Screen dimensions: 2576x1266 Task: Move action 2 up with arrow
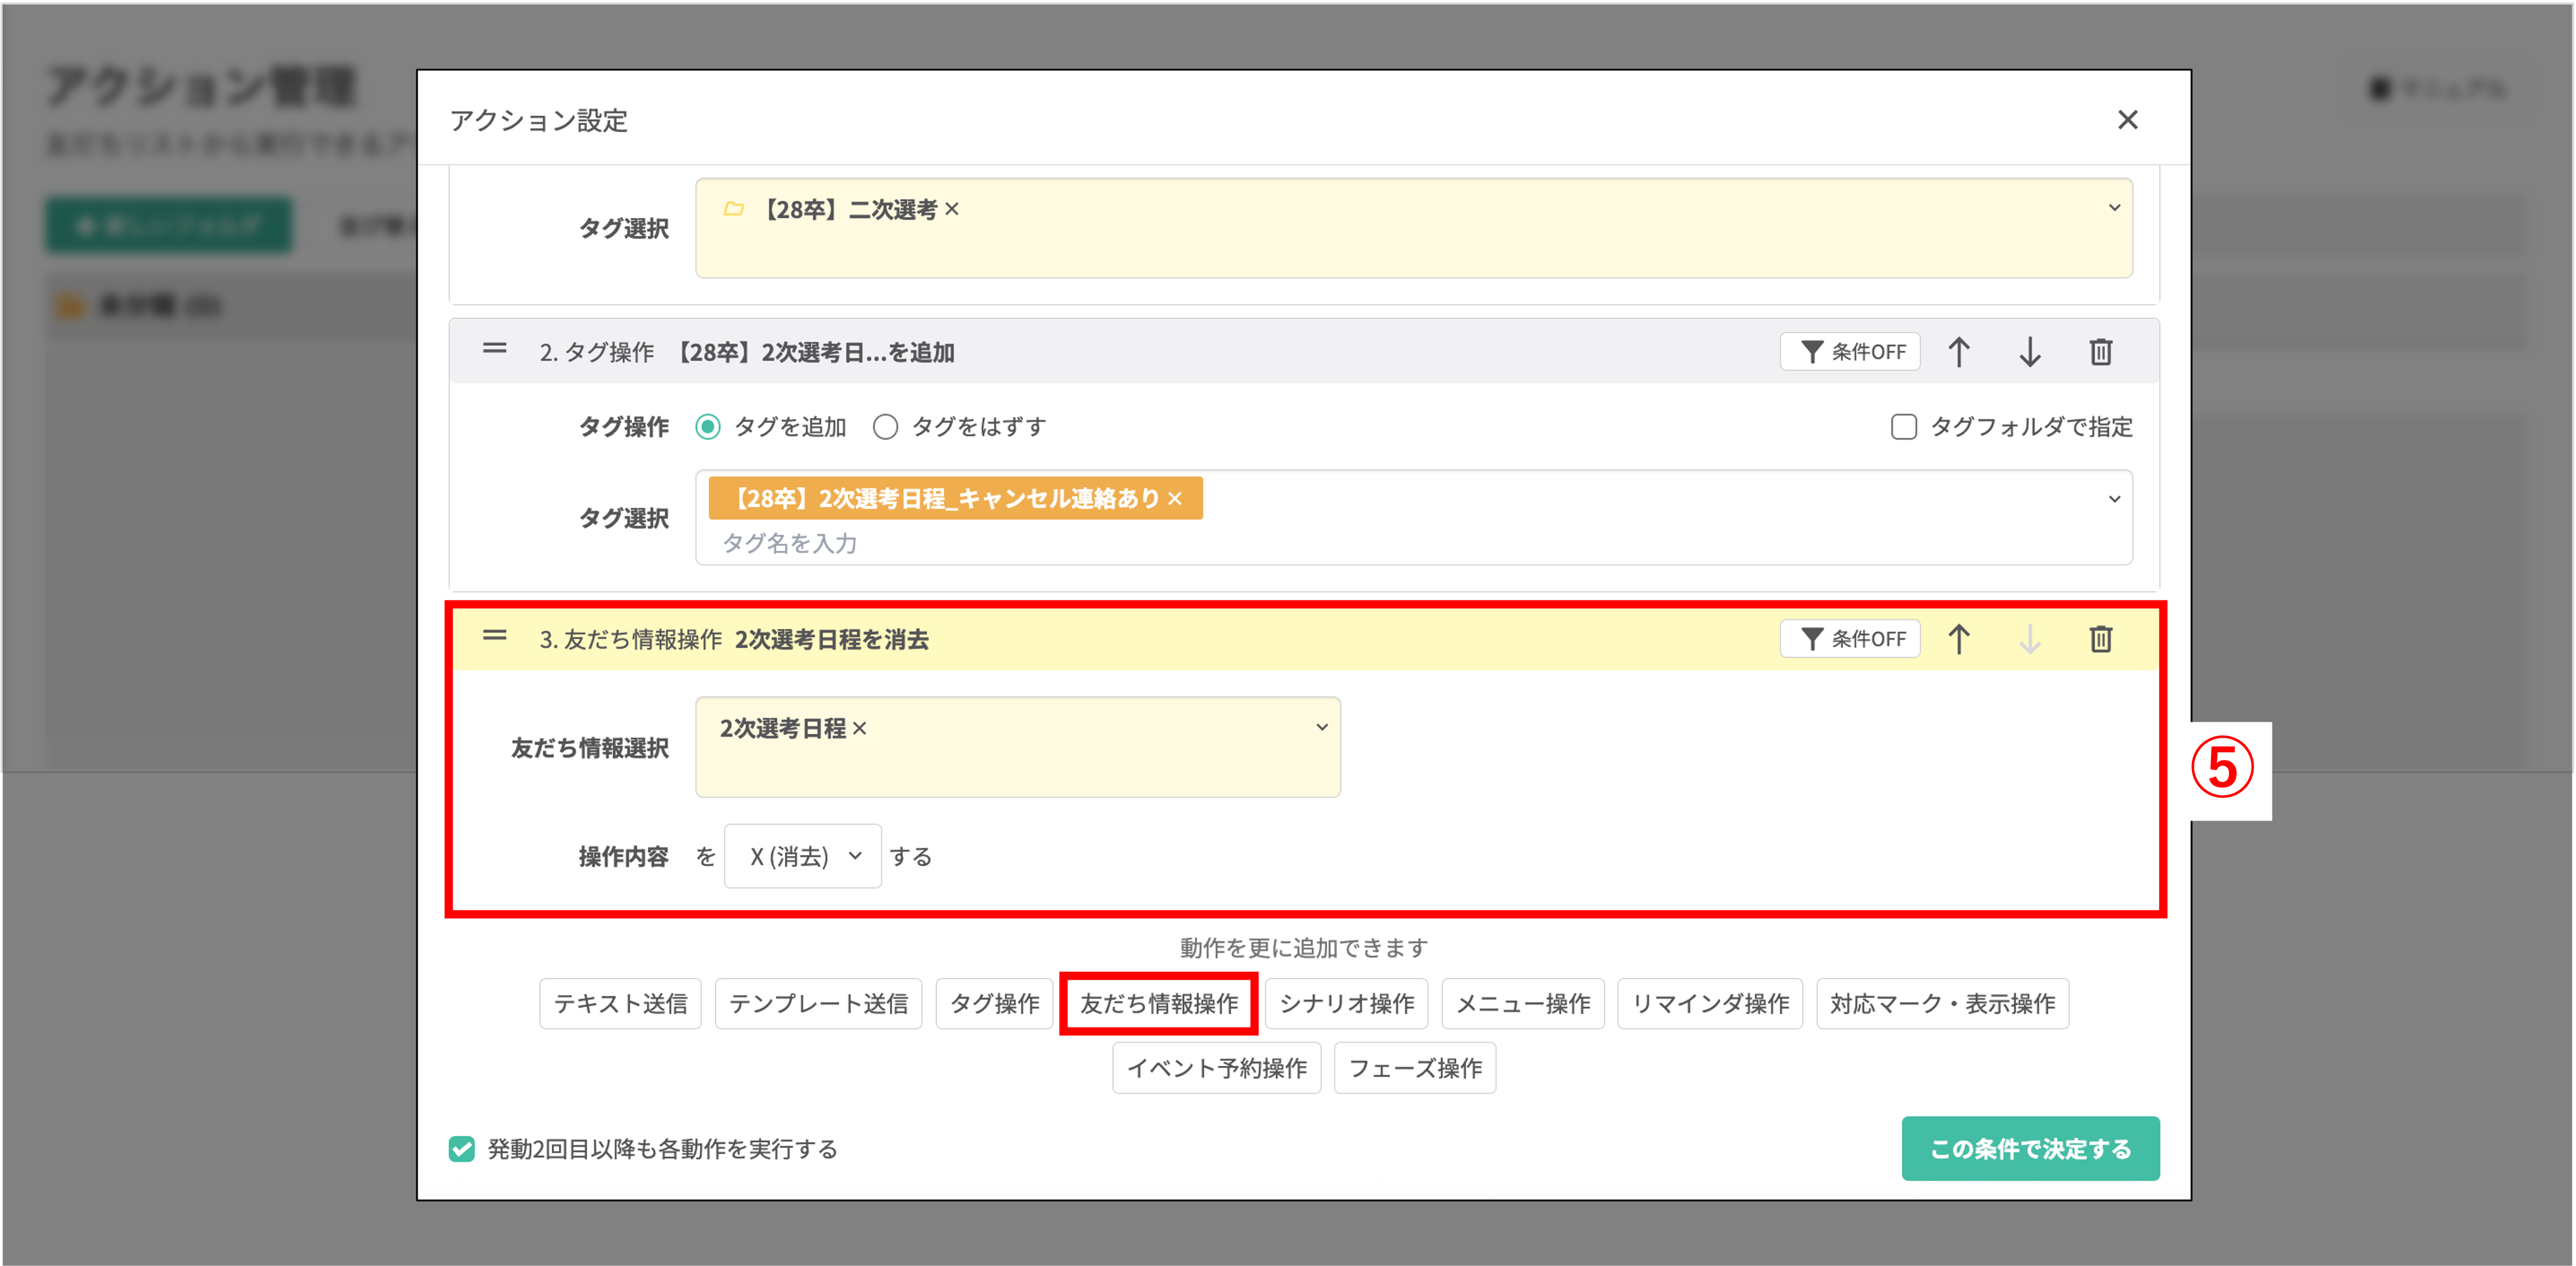click(1959, 352)
